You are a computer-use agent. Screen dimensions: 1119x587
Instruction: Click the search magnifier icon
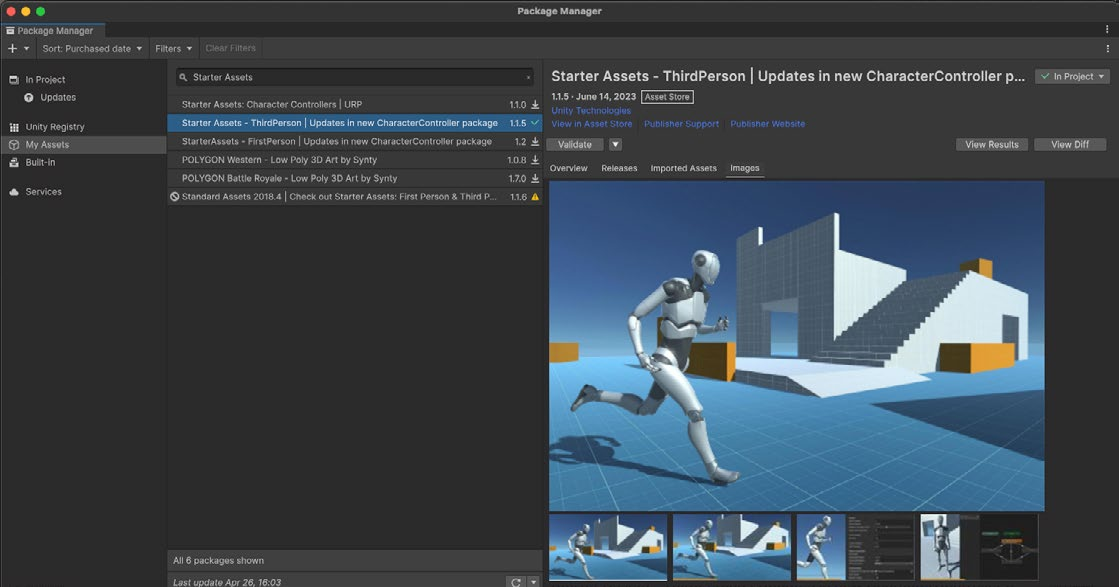tap(183, 77)
